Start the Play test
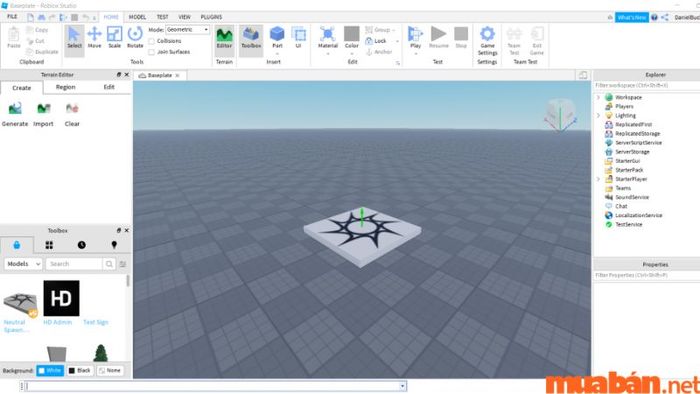 415,37
